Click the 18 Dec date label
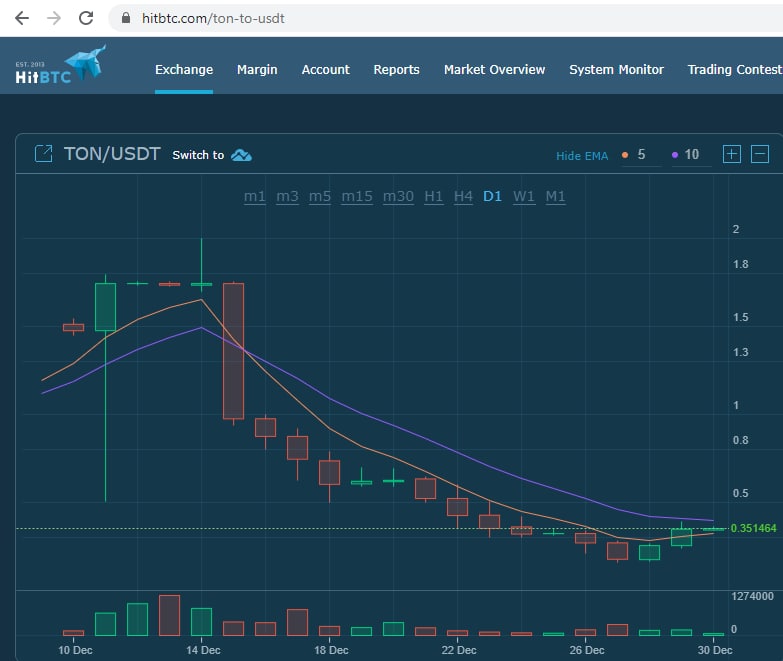Image resolution: width=783 pixels, height=661 pixels. (331, 650)
